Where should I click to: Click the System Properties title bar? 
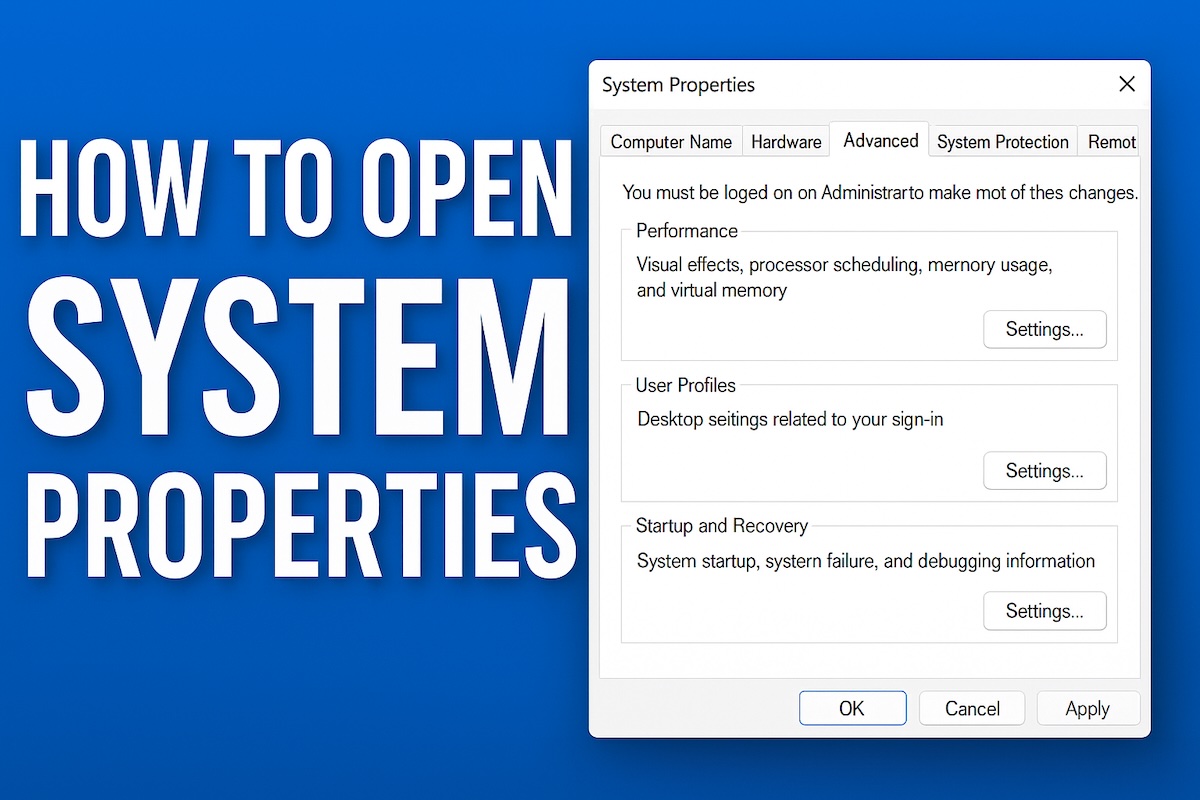[678, 85]
